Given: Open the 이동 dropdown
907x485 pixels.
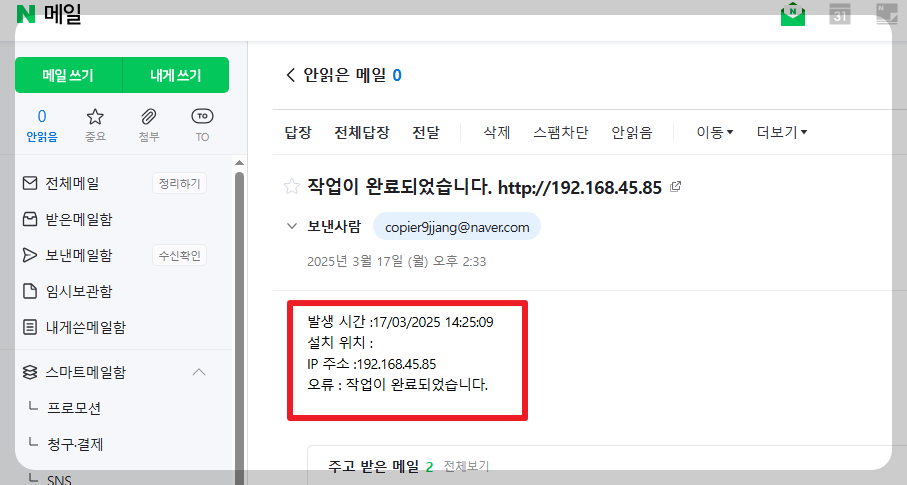Looking at the screenshot, I should [x=714, y=133].
